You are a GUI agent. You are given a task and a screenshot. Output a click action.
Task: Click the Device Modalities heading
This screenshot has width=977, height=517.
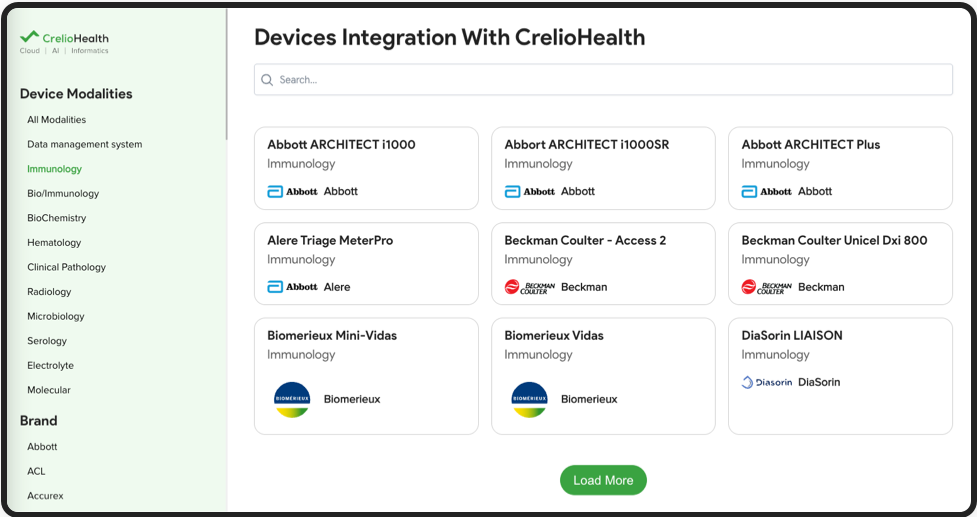[76, 94]
